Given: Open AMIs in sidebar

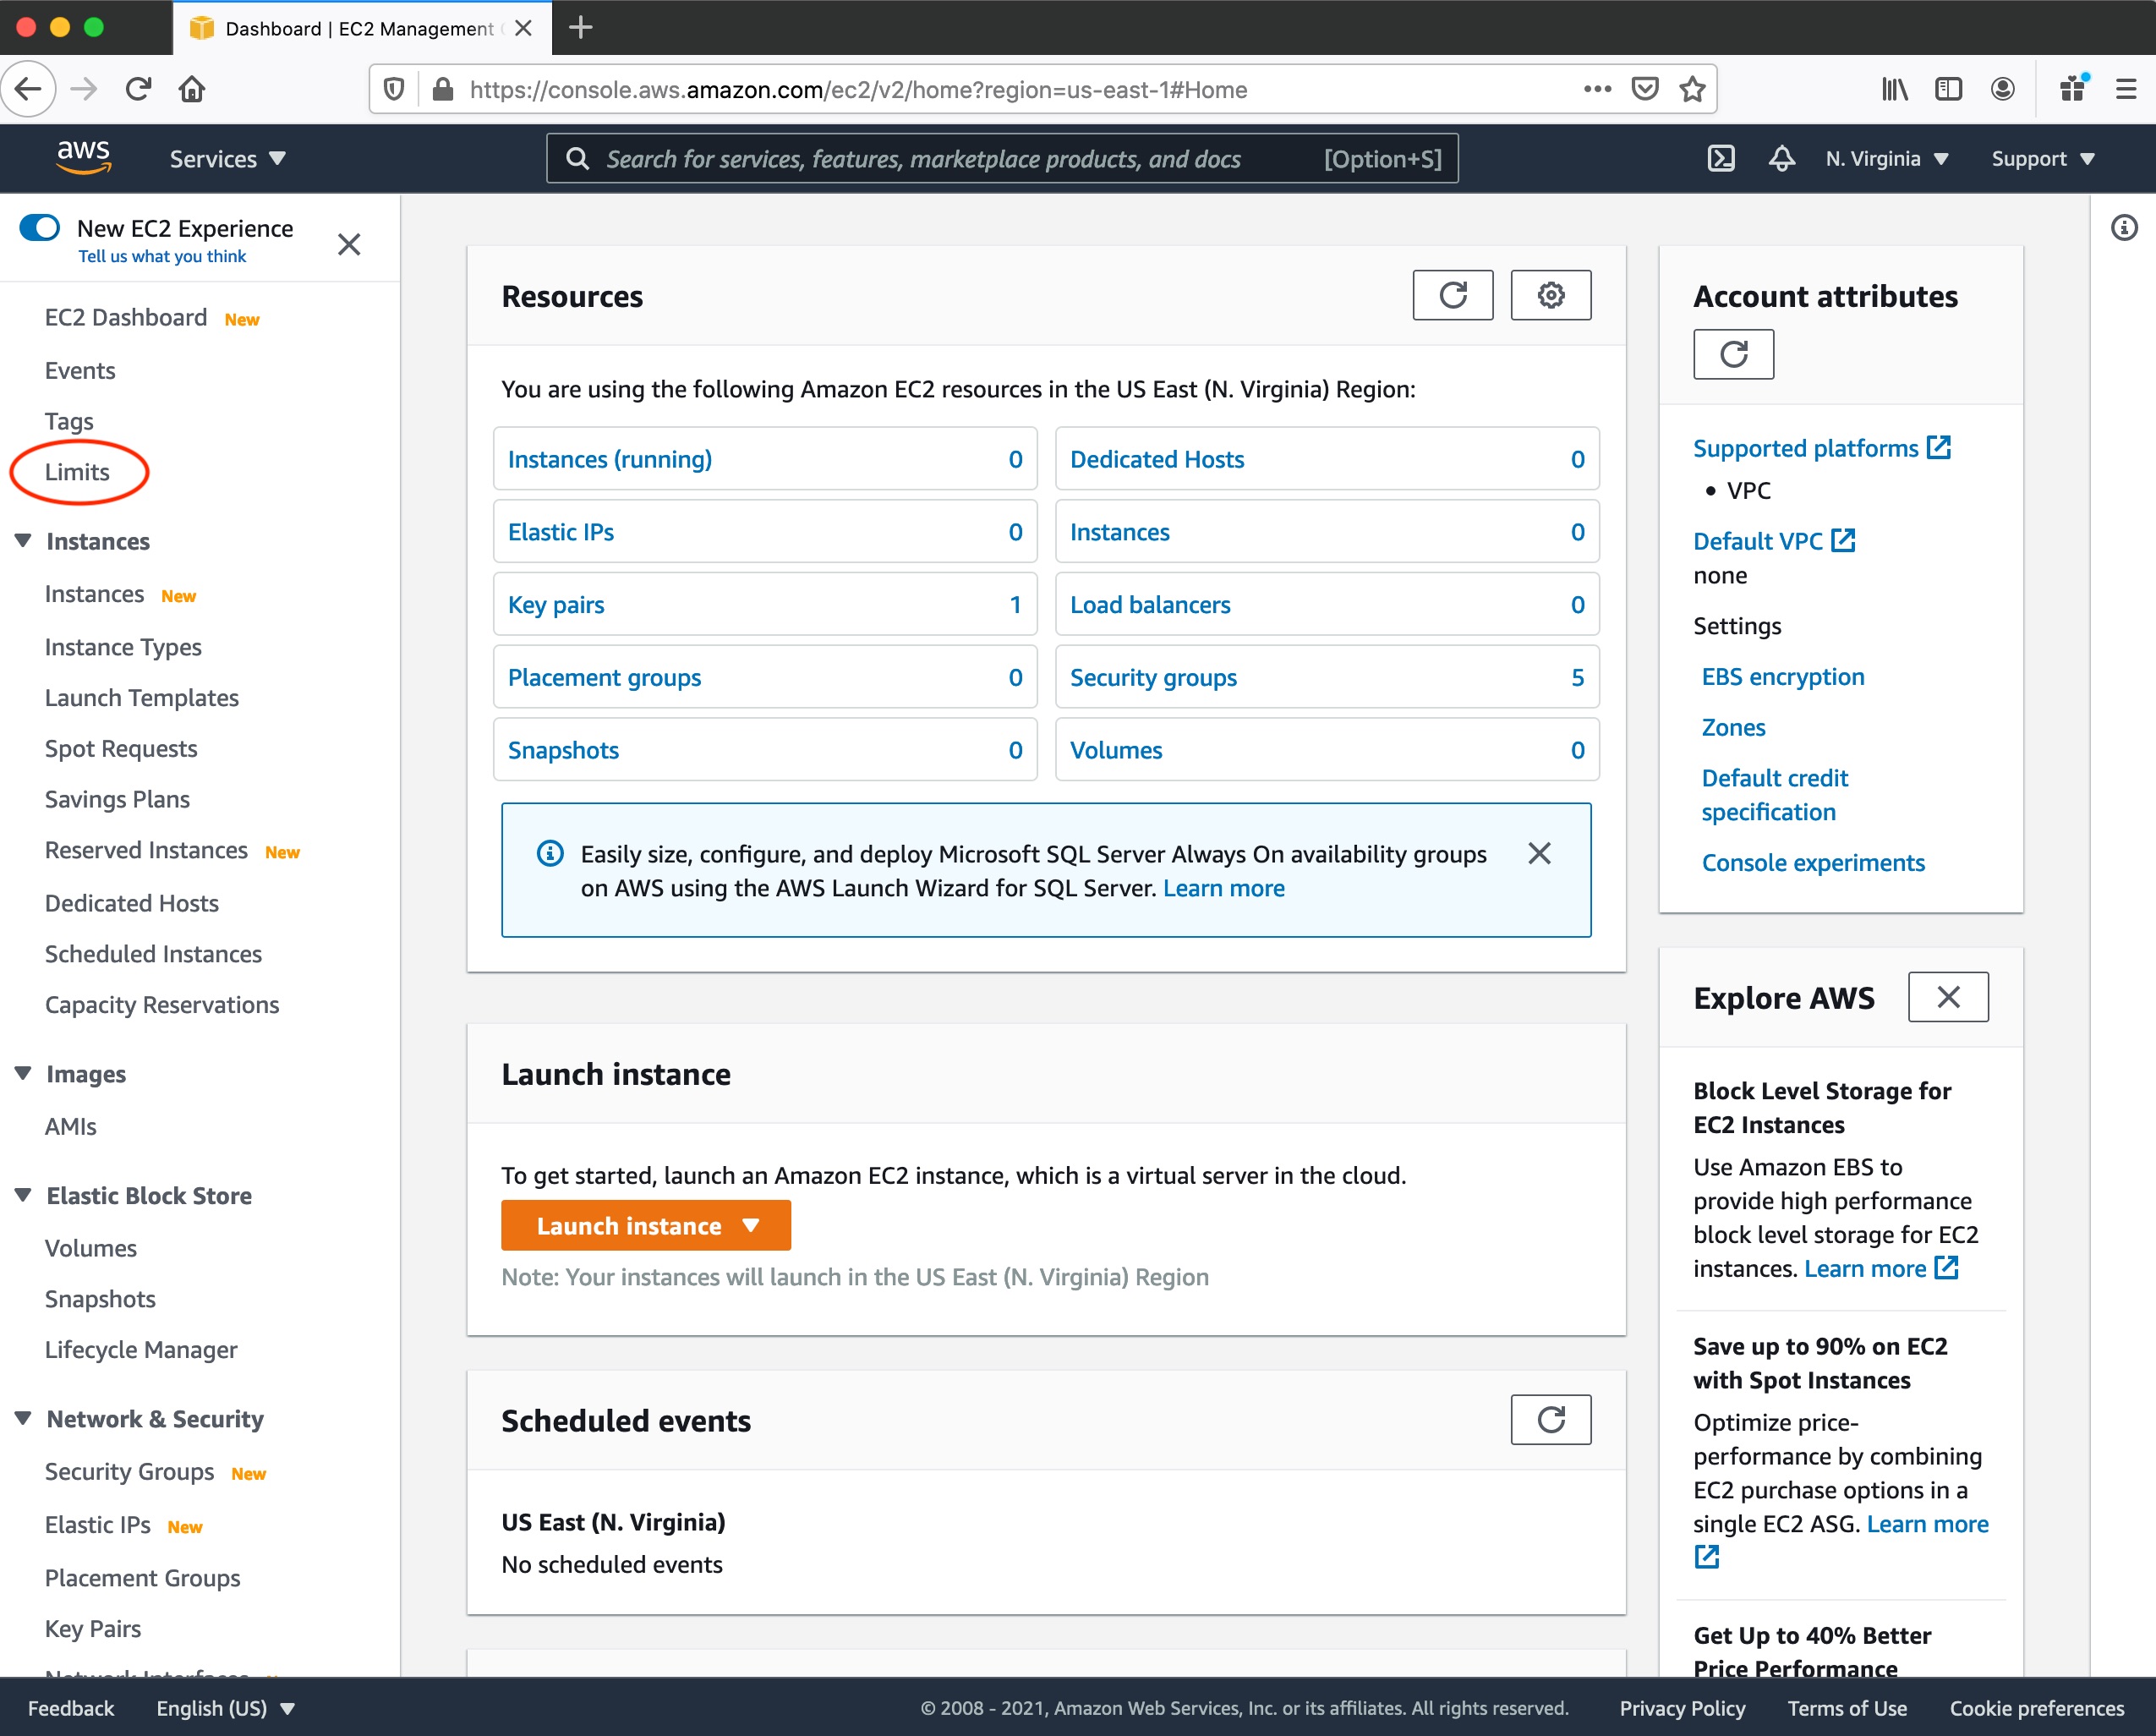Looking at the screenshot, I should pos(71,1127).
